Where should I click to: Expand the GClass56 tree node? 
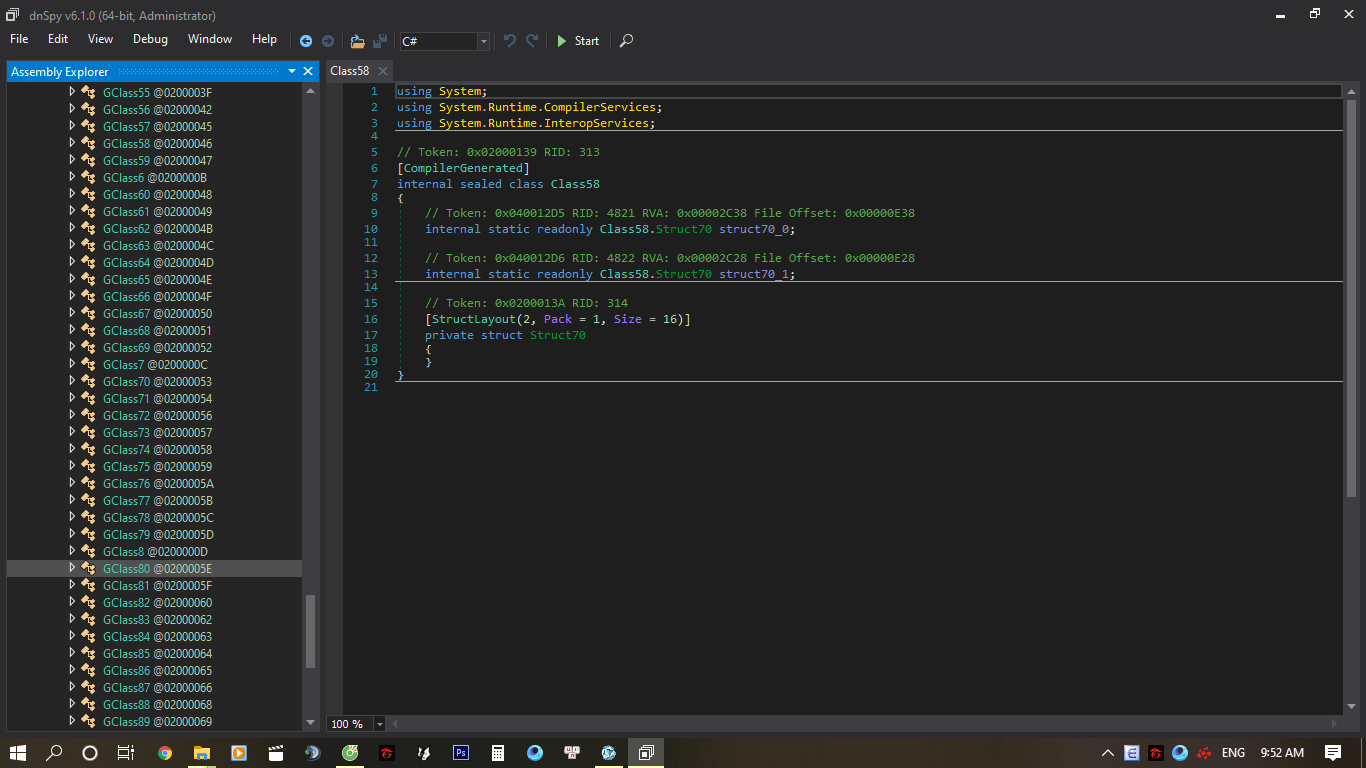pos(72,109)
